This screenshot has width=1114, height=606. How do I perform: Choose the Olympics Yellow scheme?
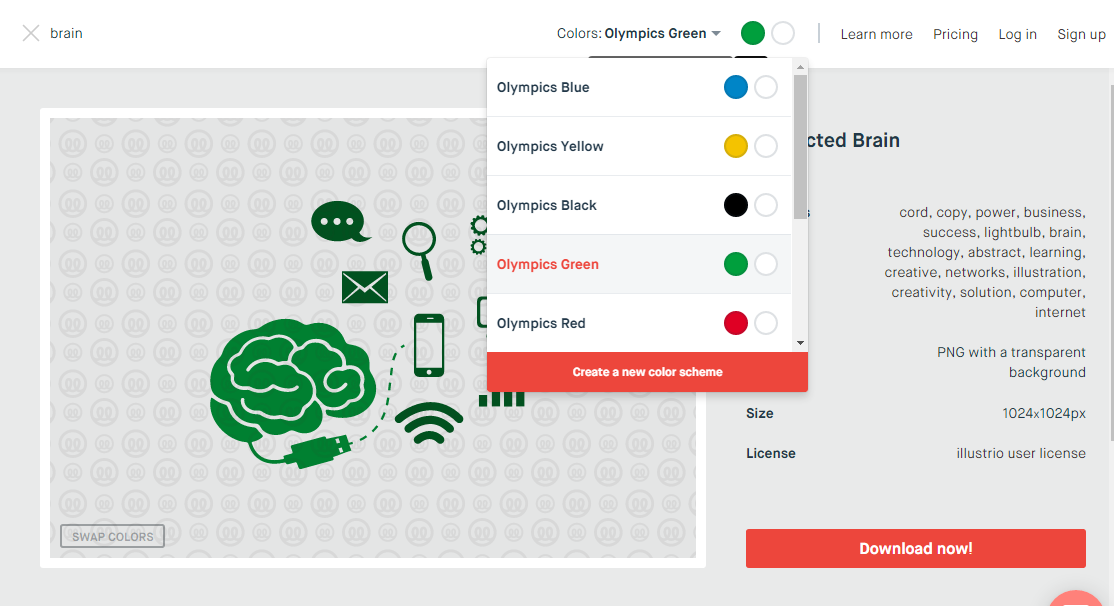[x=550, y=146]
